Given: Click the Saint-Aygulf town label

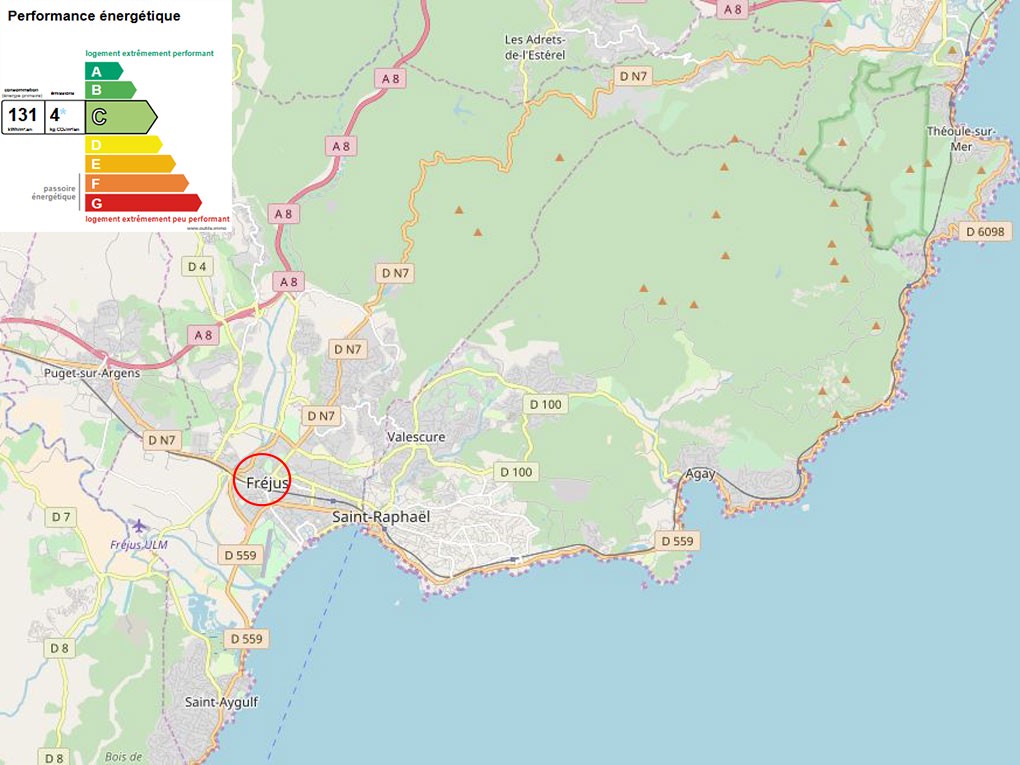Looking at the screenshot, I should pyautogui.click(x=221, y=702).
